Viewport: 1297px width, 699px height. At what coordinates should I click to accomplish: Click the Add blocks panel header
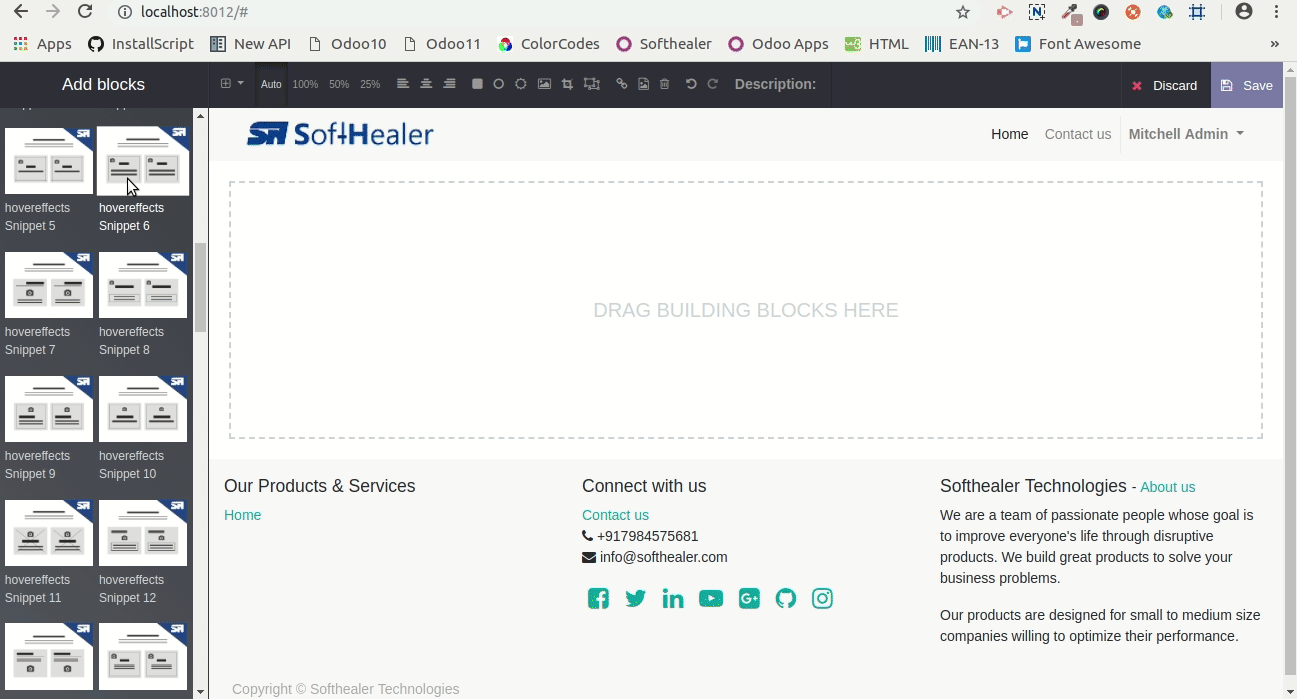104,85
